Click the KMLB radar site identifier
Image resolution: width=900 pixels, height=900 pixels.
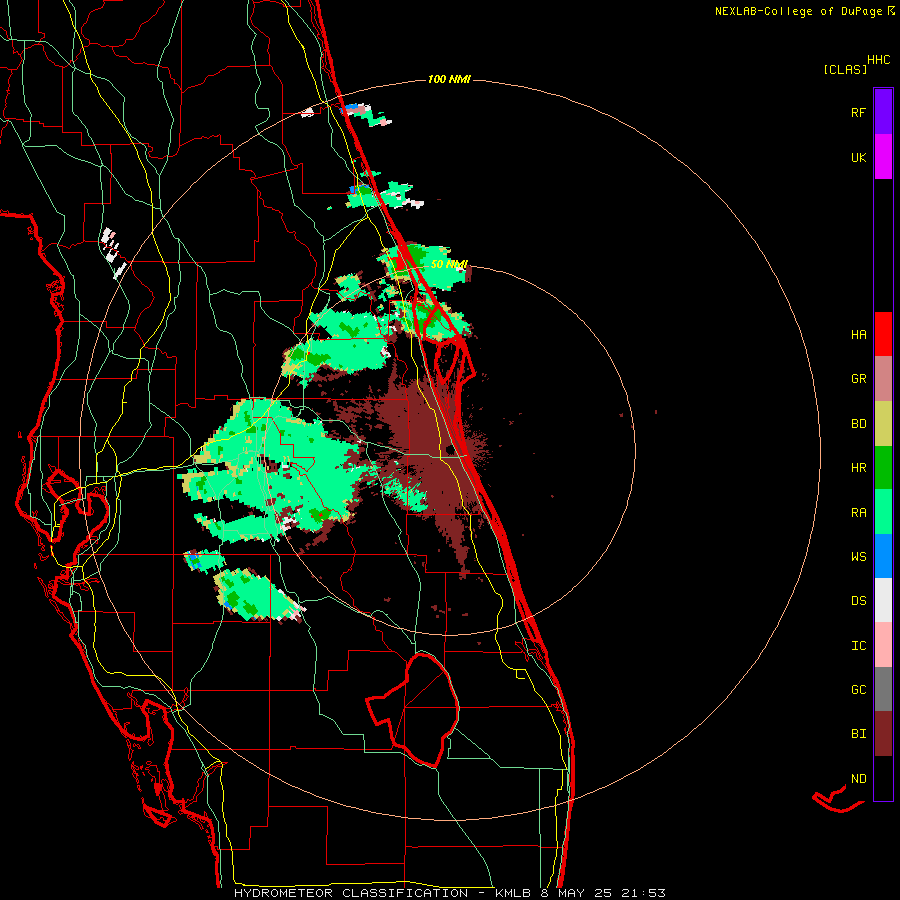coord(514,893)
